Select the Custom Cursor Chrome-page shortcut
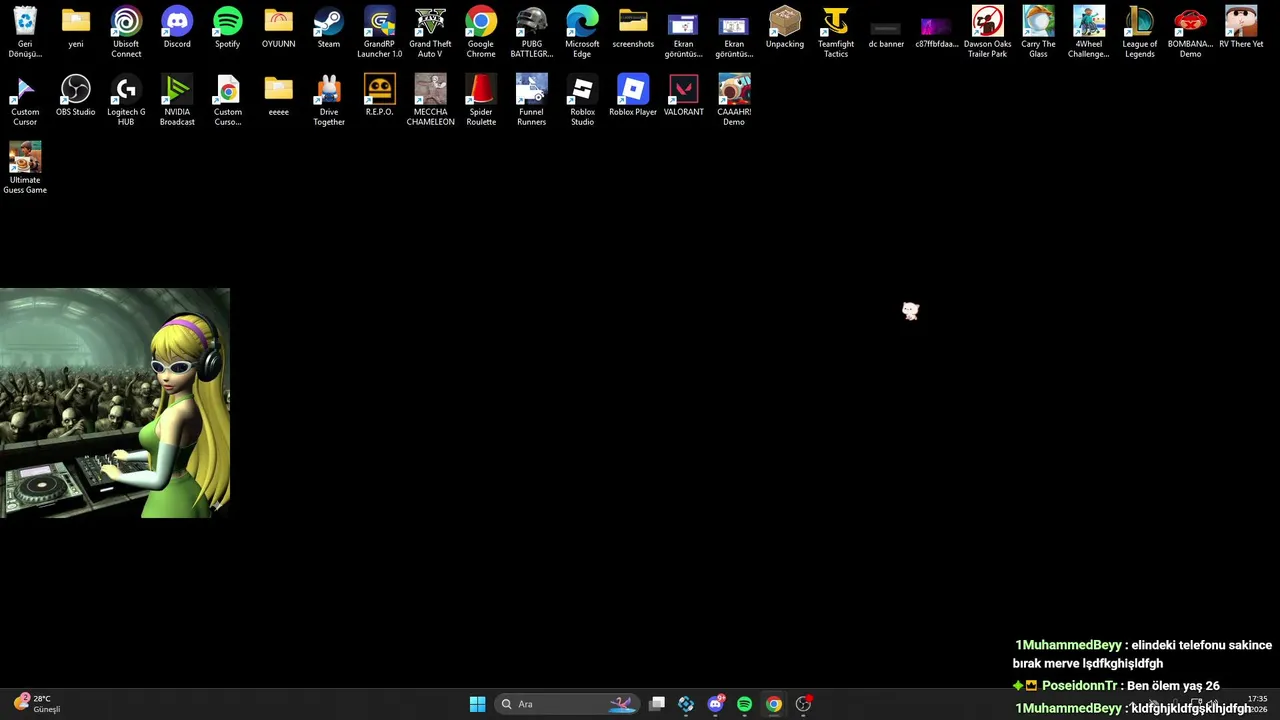 228,99
